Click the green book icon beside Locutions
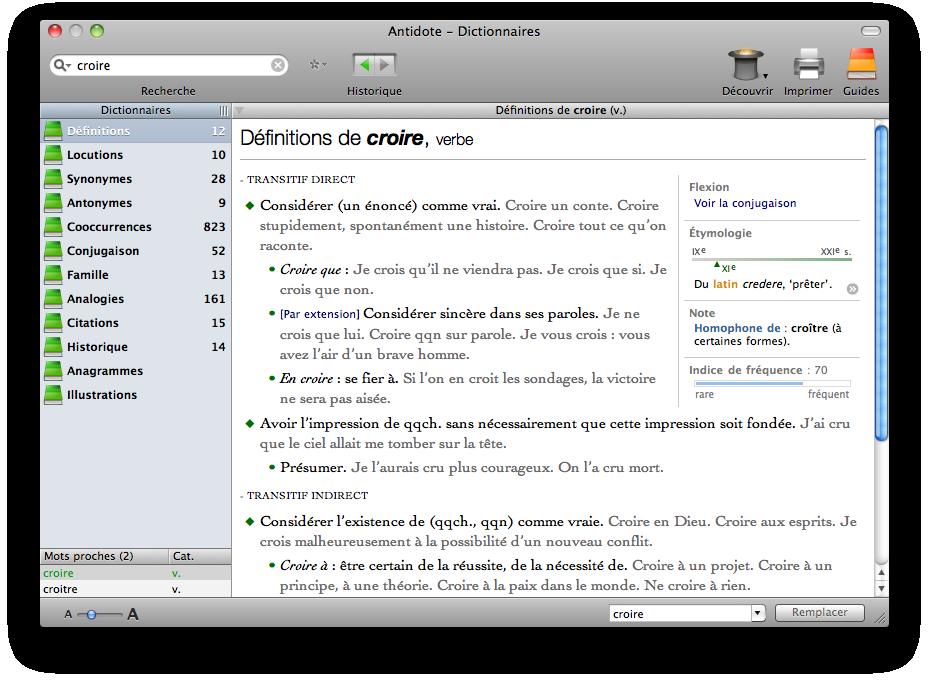Viewport: 929px width, 687px height. tap(53, 155)
